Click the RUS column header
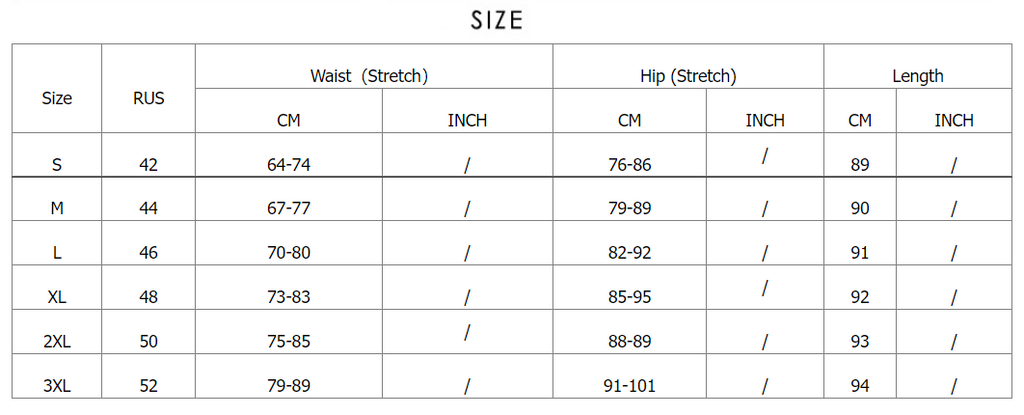 point(148,99)
